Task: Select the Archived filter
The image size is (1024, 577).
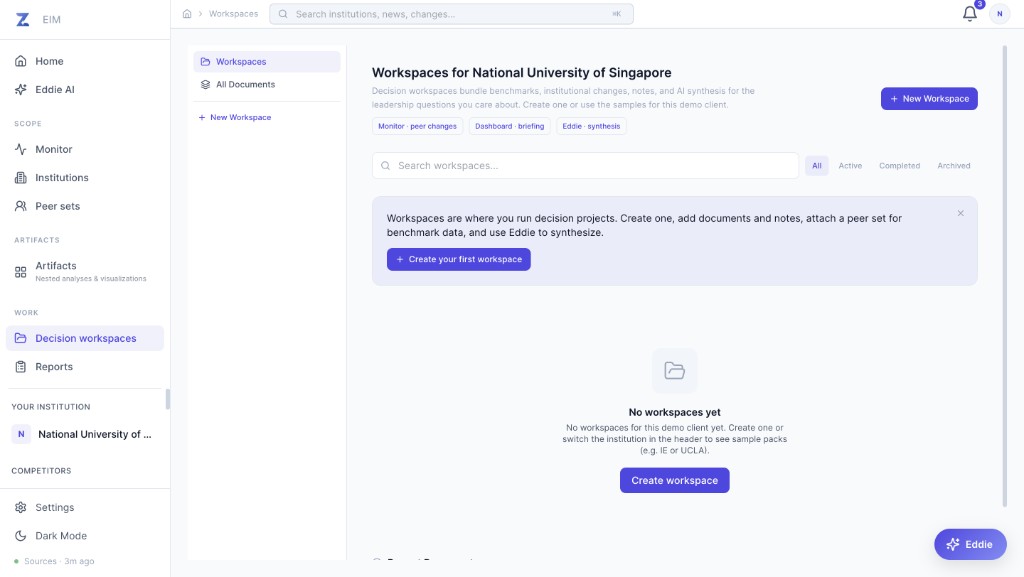Action: 953,165
